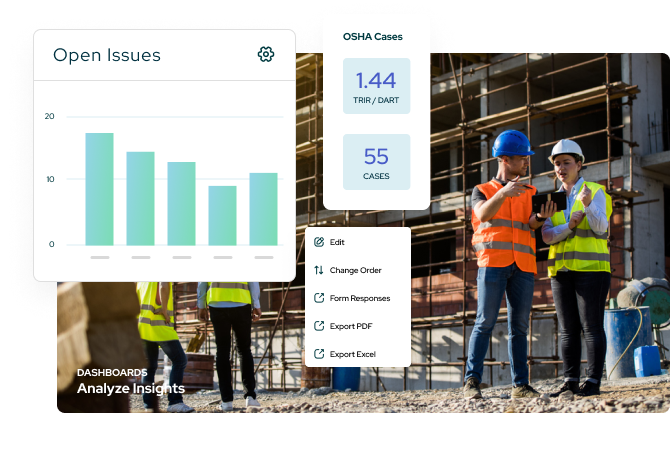Click the Analyze Insights link

(131, 388)
